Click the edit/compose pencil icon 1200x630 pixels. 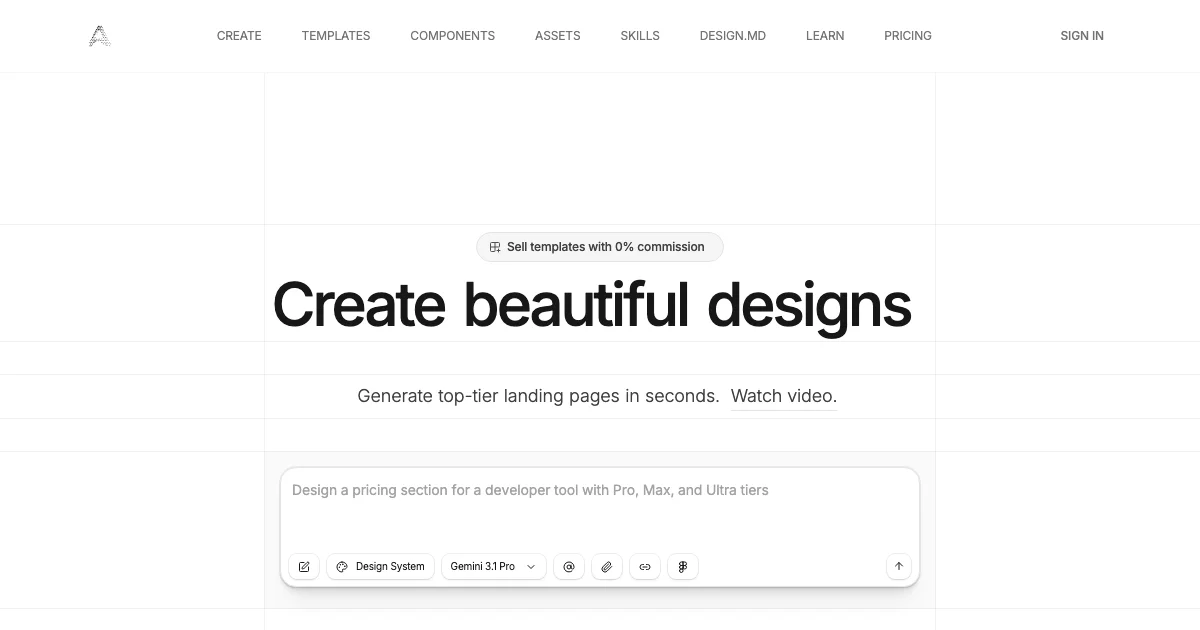tap(304, 567)
